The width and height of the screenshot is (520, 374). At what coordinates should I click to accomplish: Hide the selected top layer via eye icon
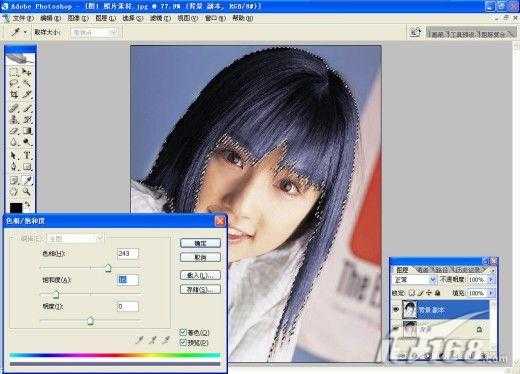click(x=396, y=310)
